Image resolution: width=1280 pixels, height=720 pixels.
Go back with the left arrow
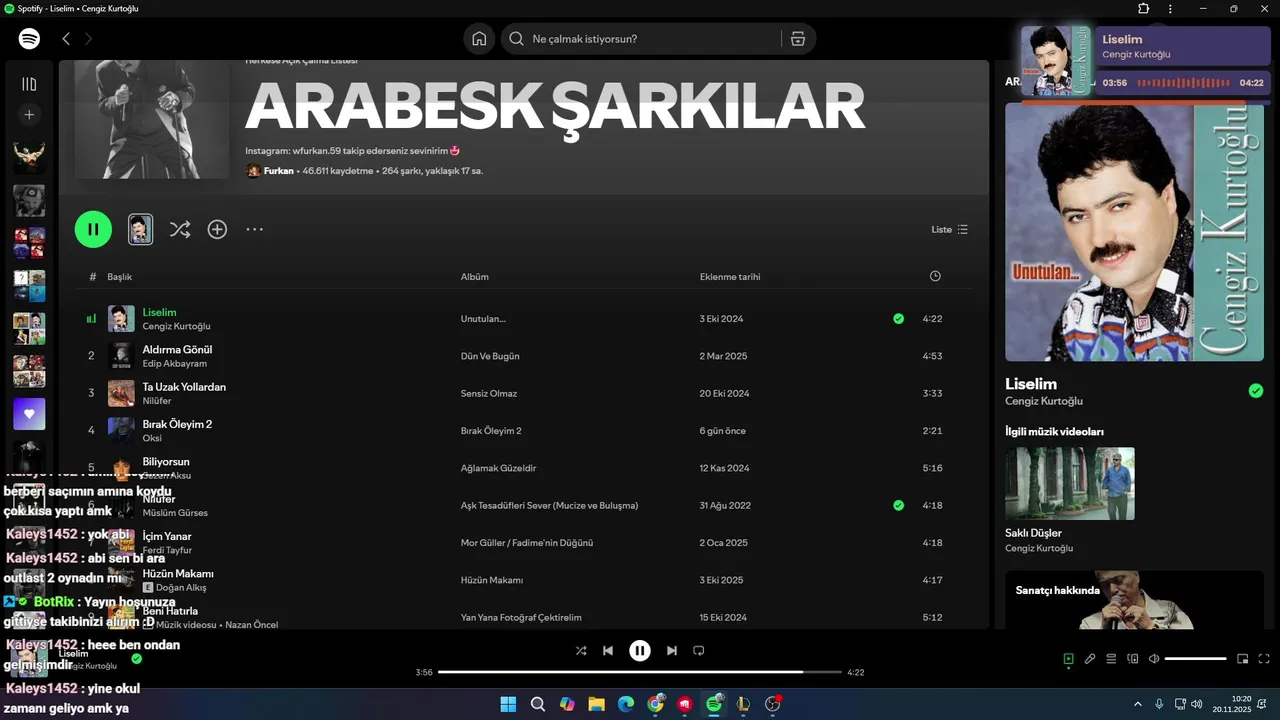[x=66, y=39]
